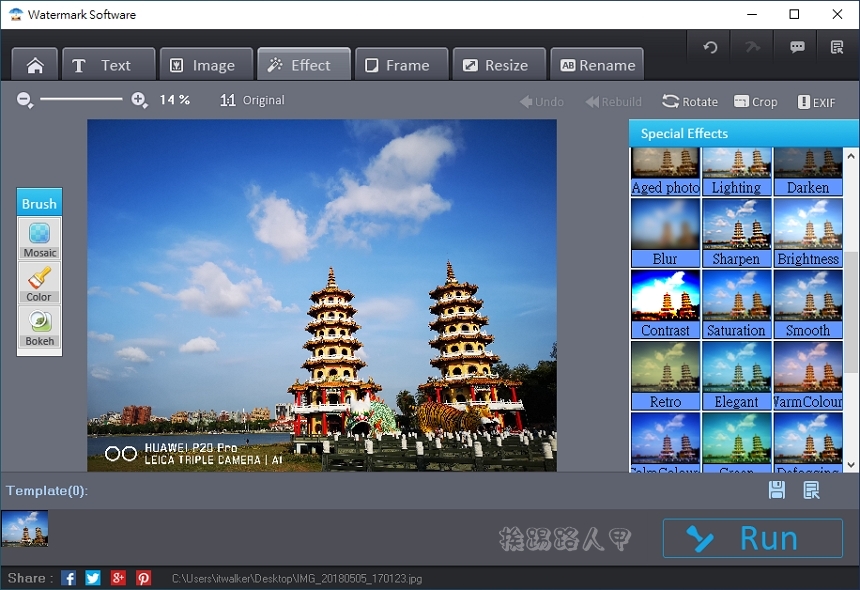The height and width of the screenshot is (590, 860).
Task: Zoom in on the preview image
Action: point(138,100)
